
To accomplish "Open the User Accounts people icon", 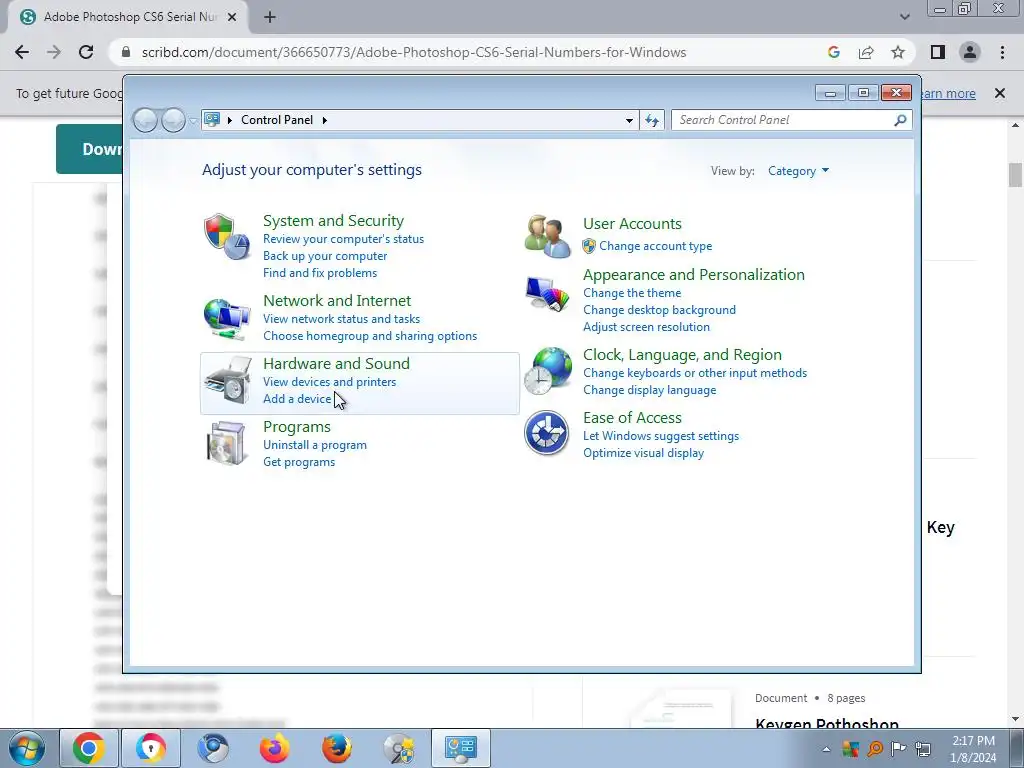I will coord(547,236).
